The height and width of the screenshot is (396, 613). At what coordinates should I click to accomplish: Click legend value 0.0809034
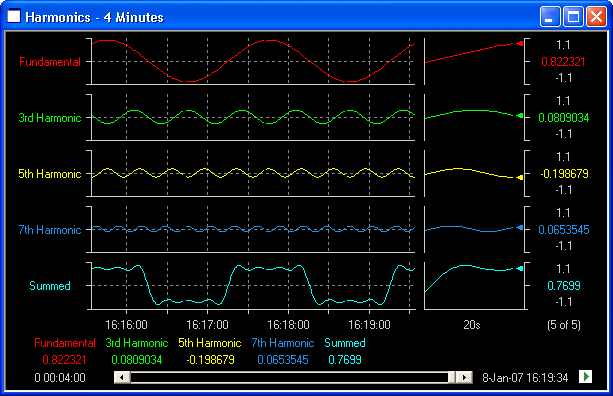click(136, 360)
